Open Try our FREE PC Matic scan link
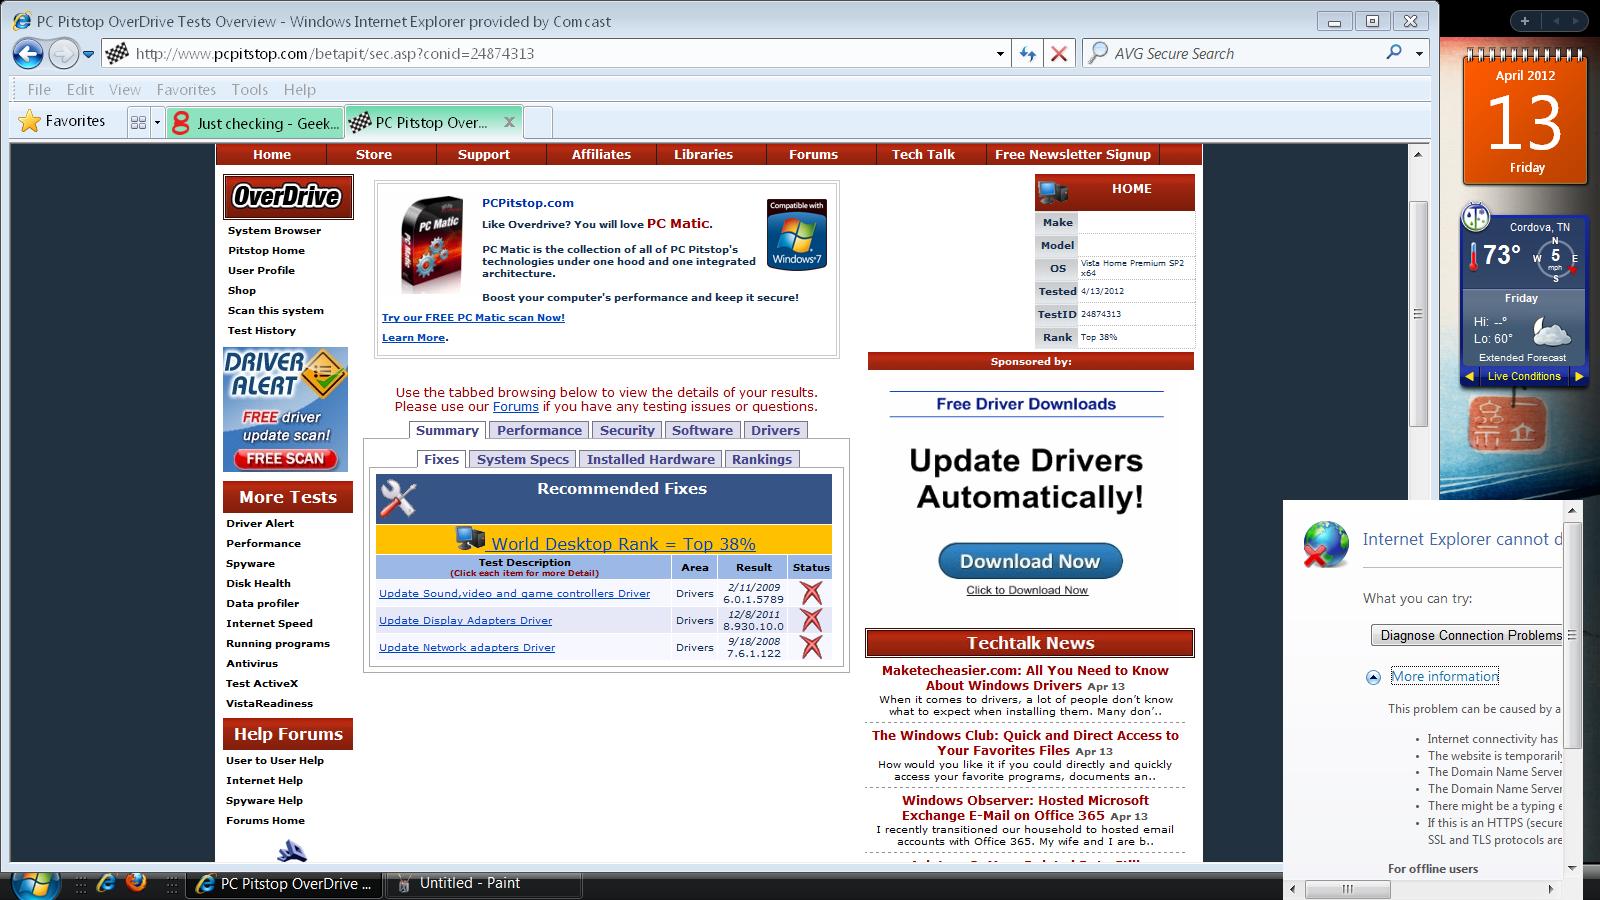This screenshot has height=900, width=1600. [473, 317]
